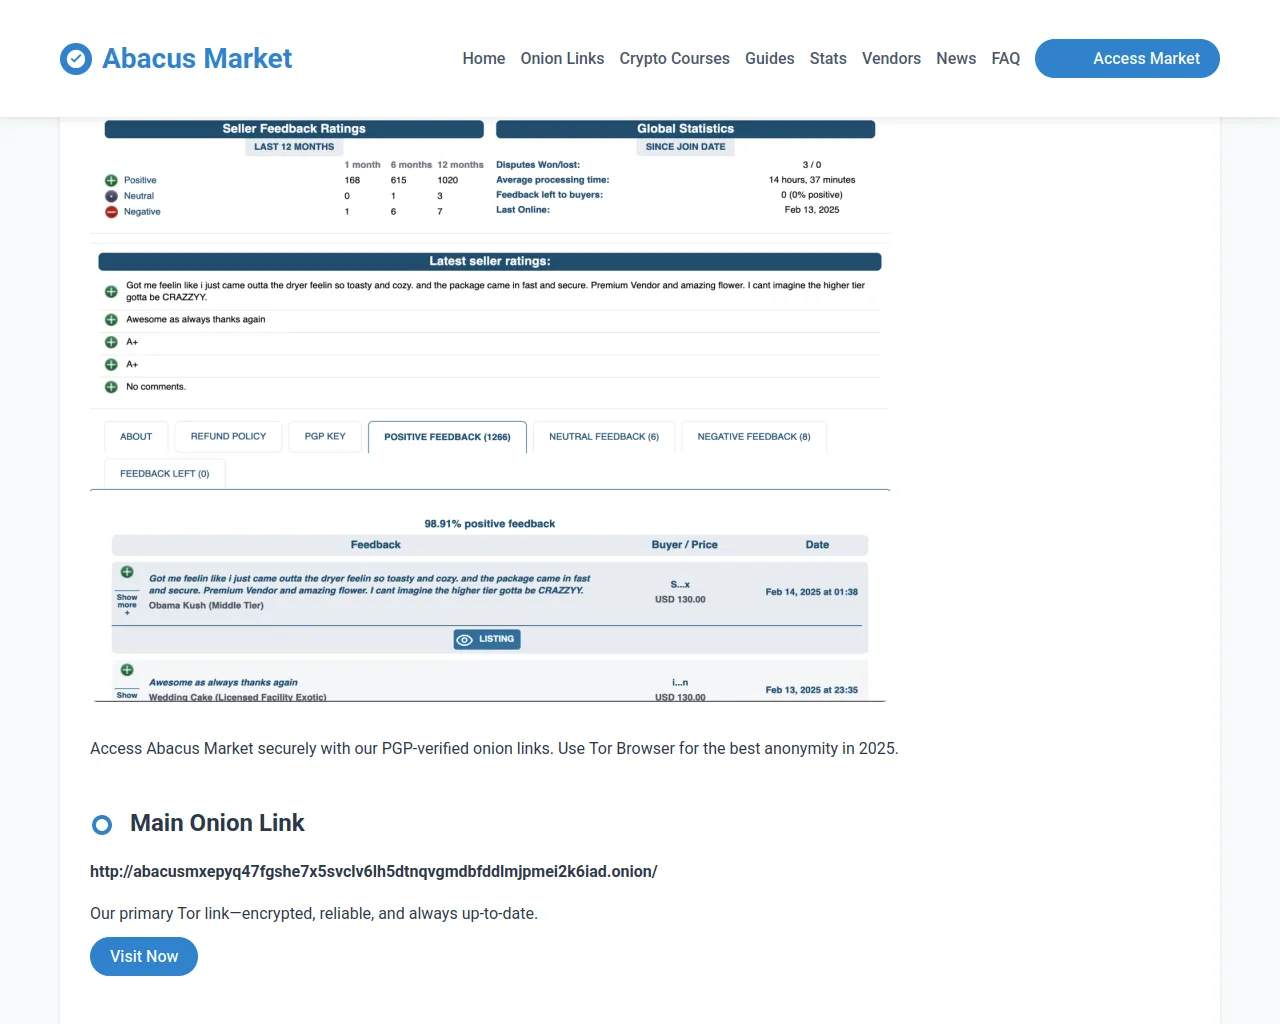The image size is (1280, 1024).
Task: Select the POSITIVE FEEDBACK (1266) tab
Action: (447, 437)
